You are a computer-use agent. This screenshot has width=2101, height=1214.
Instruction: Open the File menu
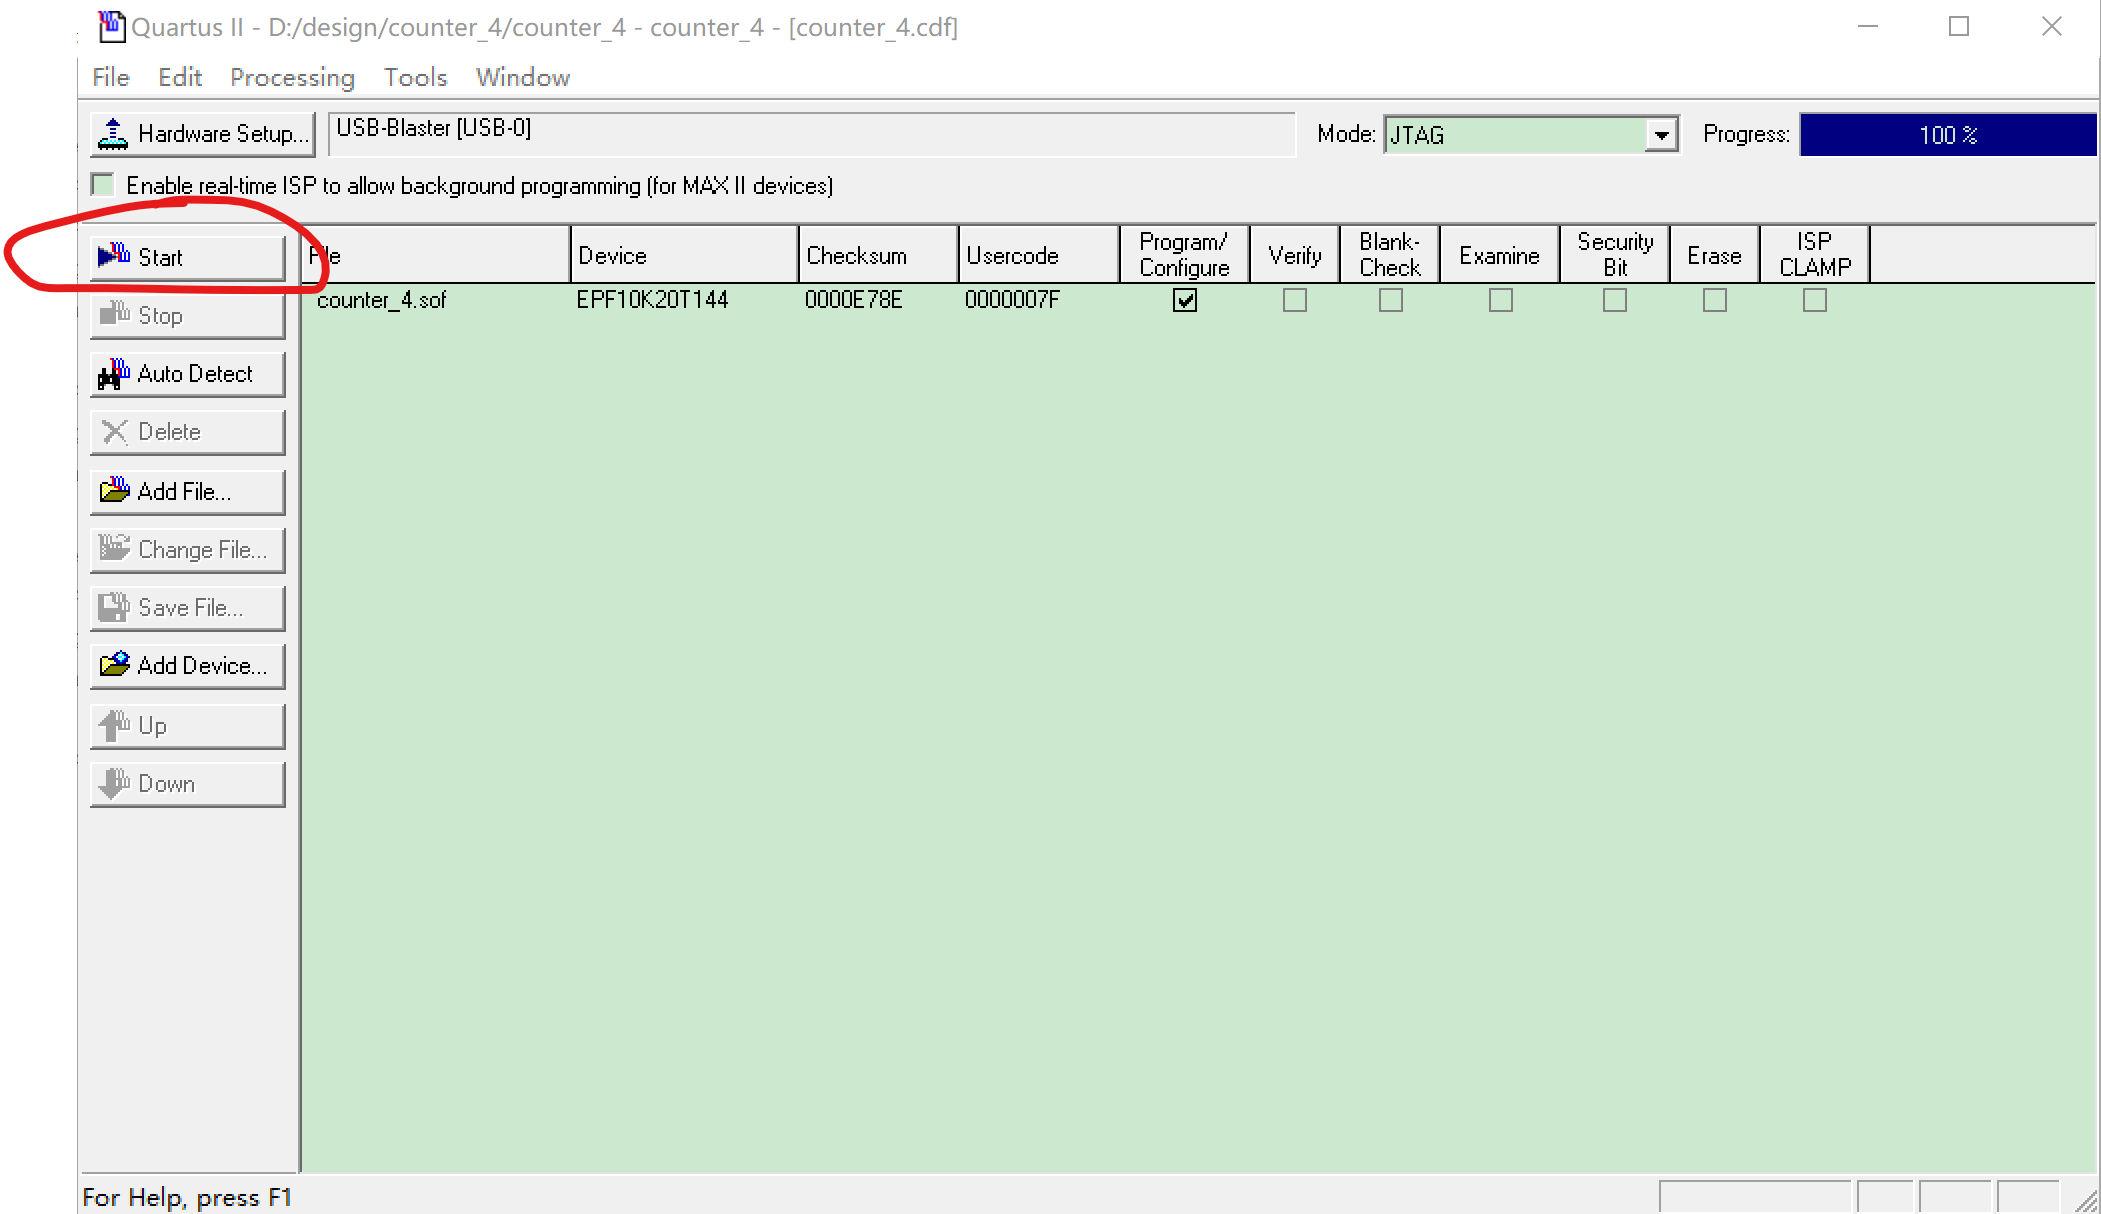pos(110,77)
